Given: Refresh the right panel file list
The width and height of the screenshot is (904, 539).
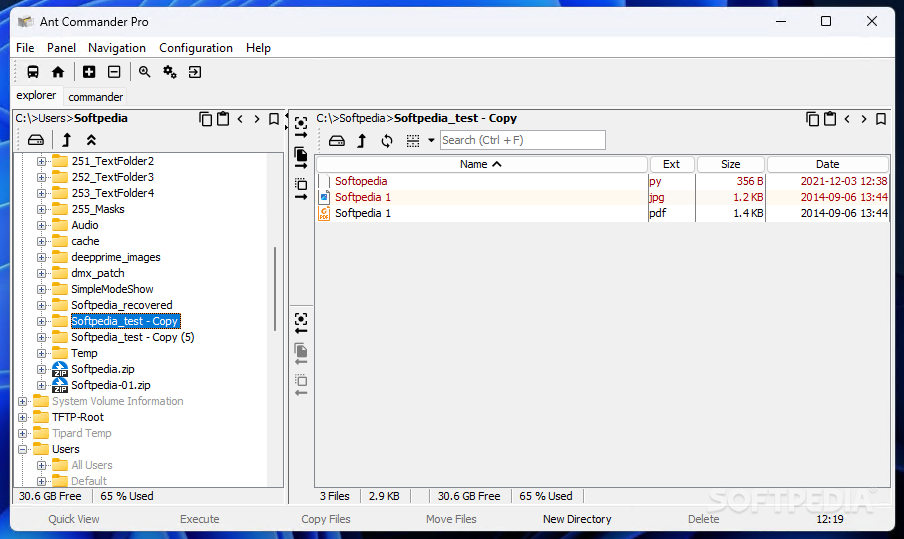Looking at the screenshot, I should click(x=387, y=141).
